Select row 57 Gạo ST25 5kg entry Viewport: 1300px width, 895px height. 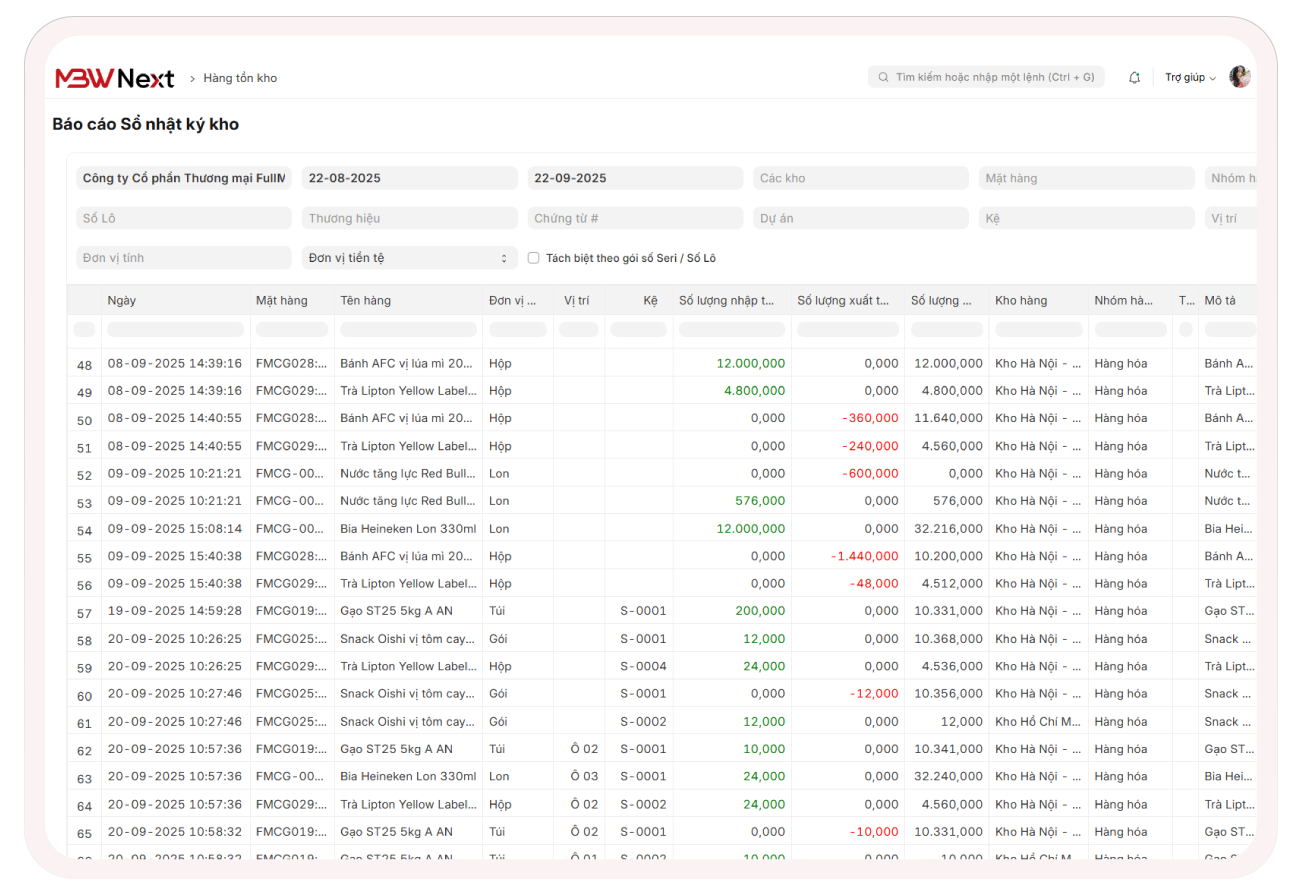click(396, 611)
